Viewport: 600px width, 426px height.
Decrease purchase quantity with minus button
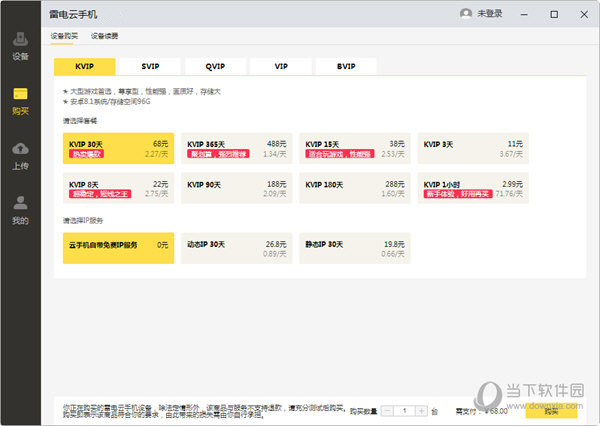(387, 411)
